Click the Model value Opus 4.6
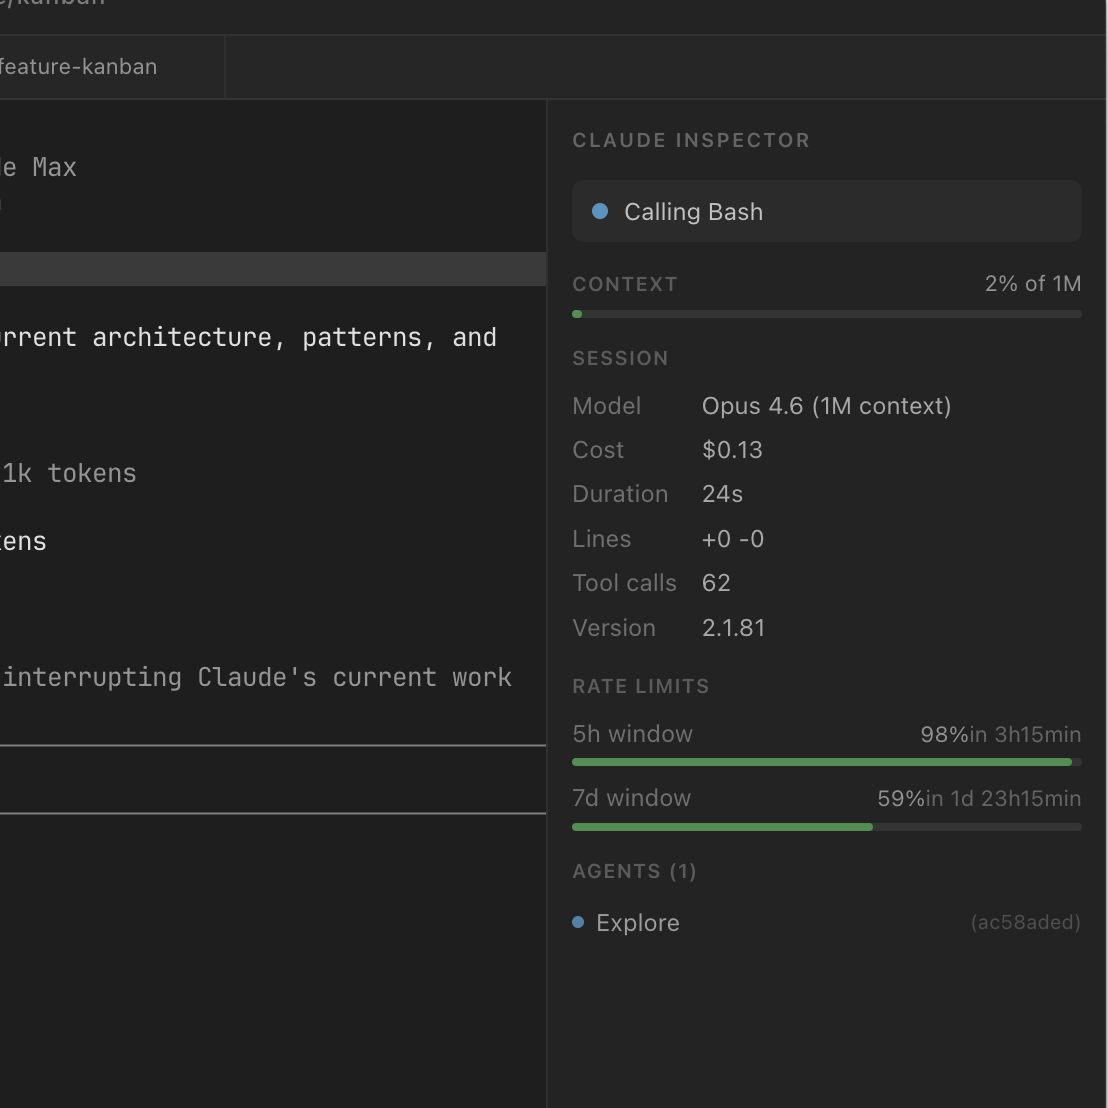 click(827, 406)
